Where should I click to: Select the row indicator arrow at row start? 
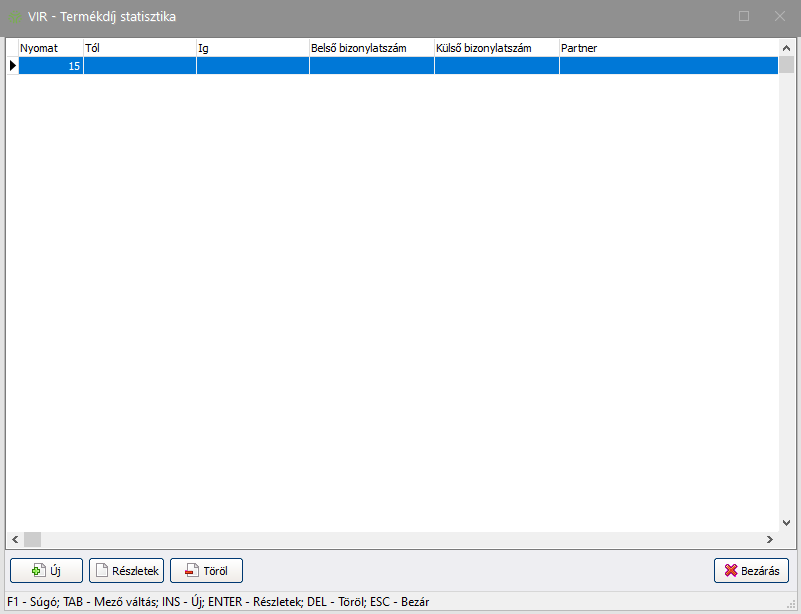click(12, 66)
